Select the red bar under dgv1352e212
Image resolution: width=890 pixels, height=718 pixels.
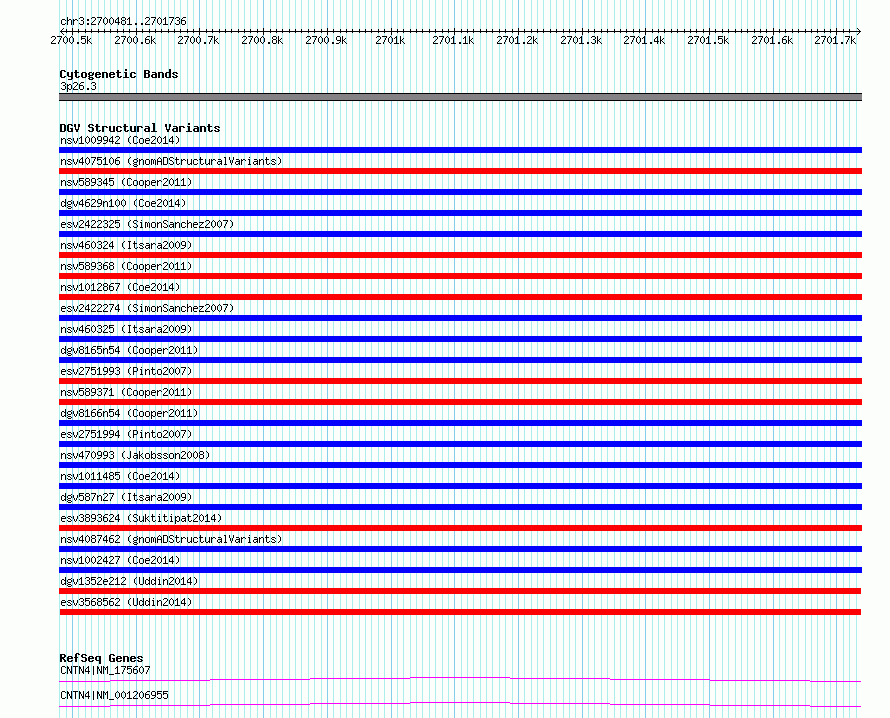click(460, 591)
